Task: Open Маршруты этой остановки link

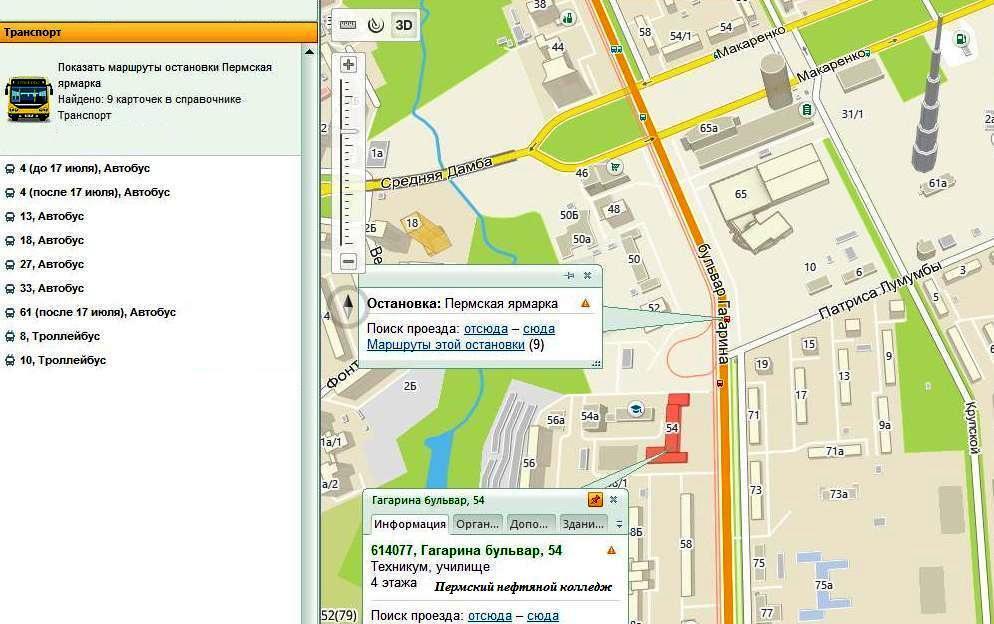Action: point(446,344)
